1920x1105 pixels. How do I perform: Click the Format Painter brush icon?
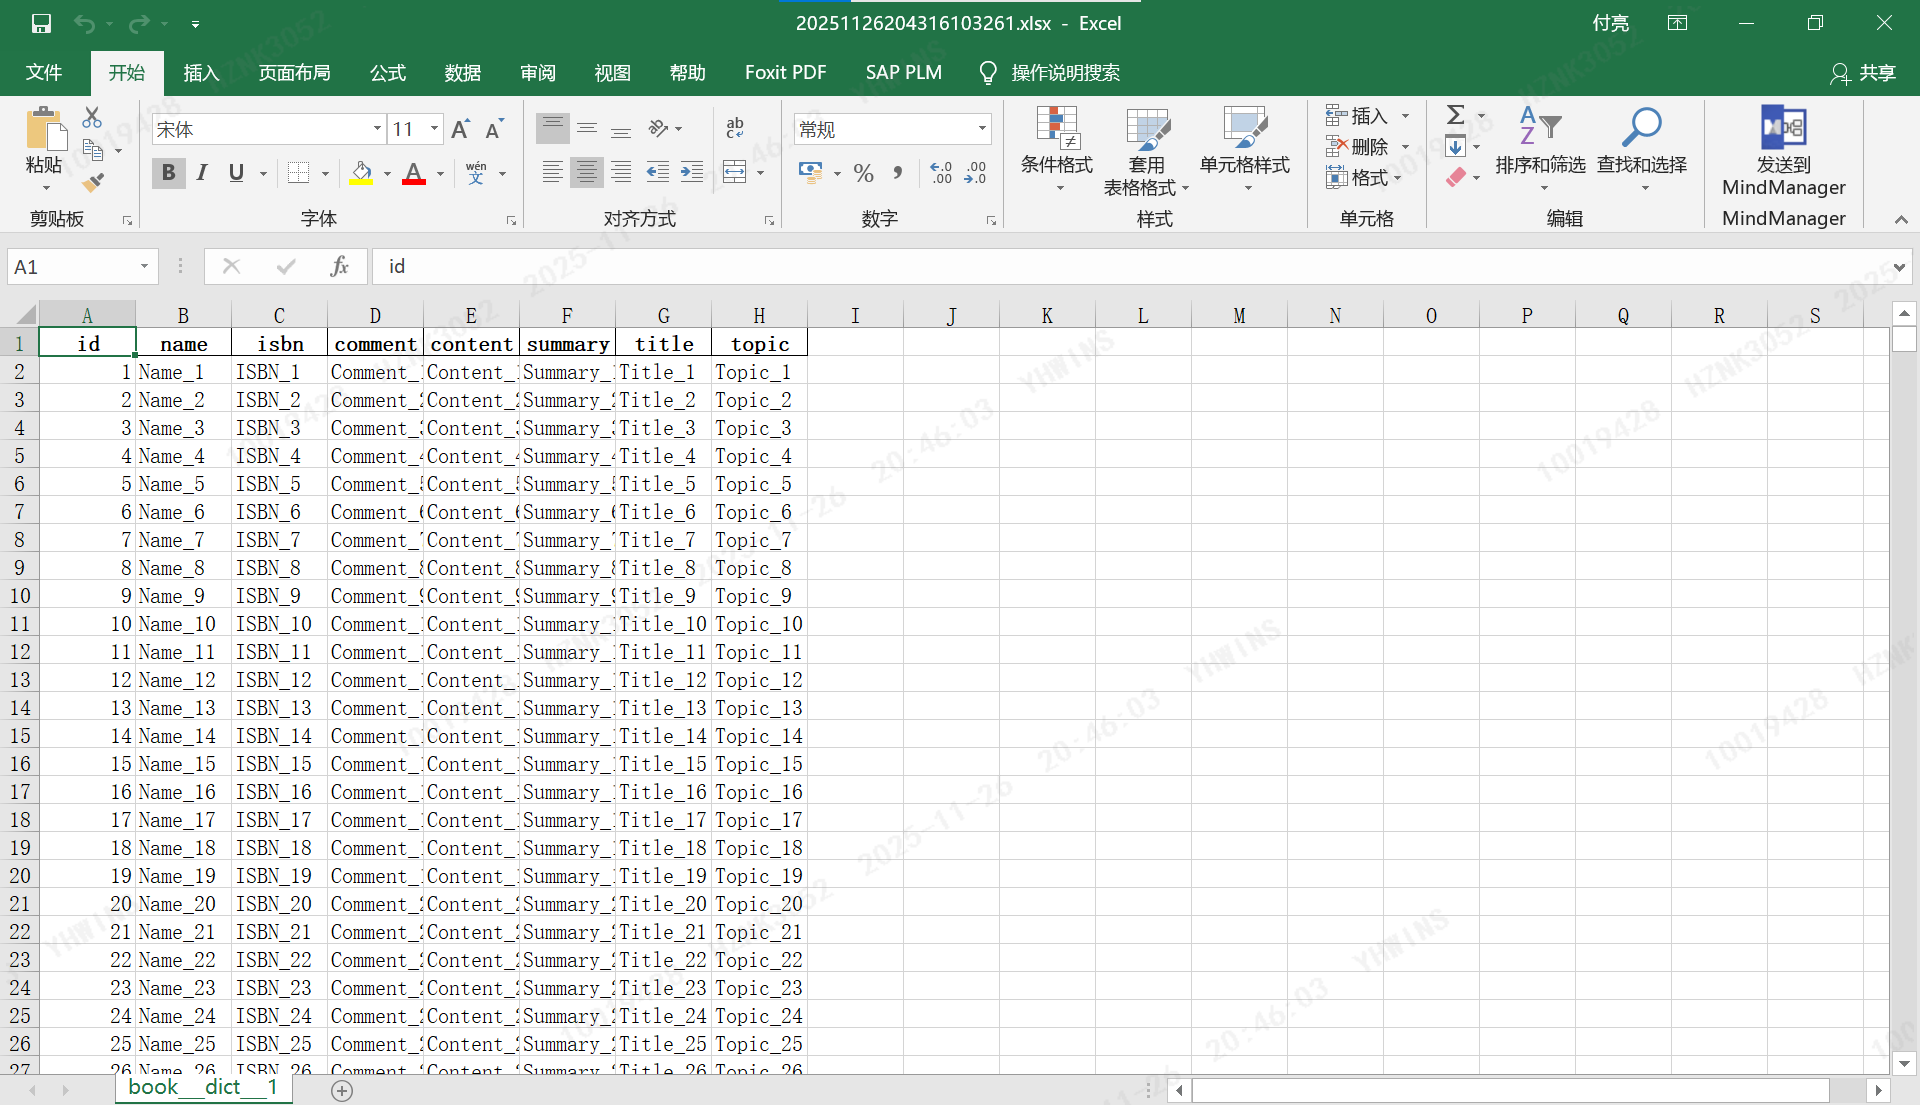[x=93, y=183]
